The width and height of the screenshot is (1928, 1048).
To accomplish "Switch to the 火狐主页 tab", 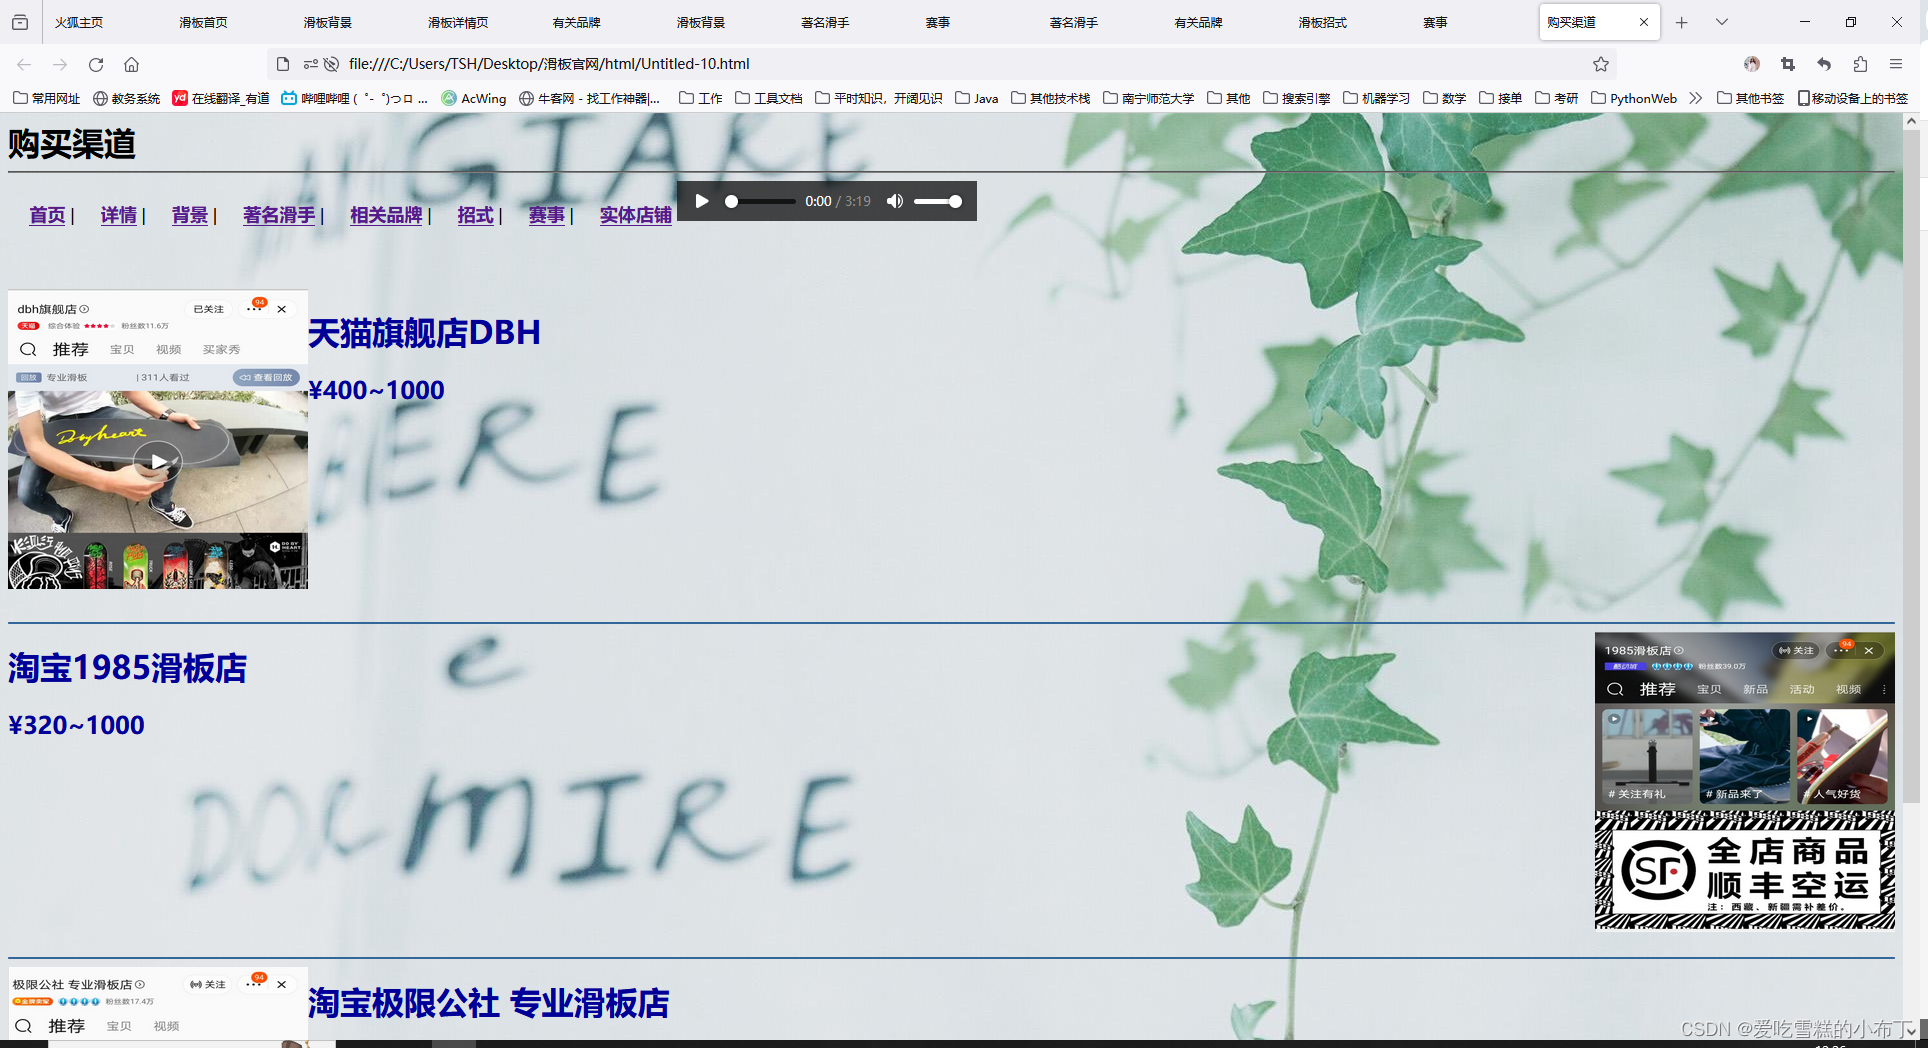I will coord(79,22).
